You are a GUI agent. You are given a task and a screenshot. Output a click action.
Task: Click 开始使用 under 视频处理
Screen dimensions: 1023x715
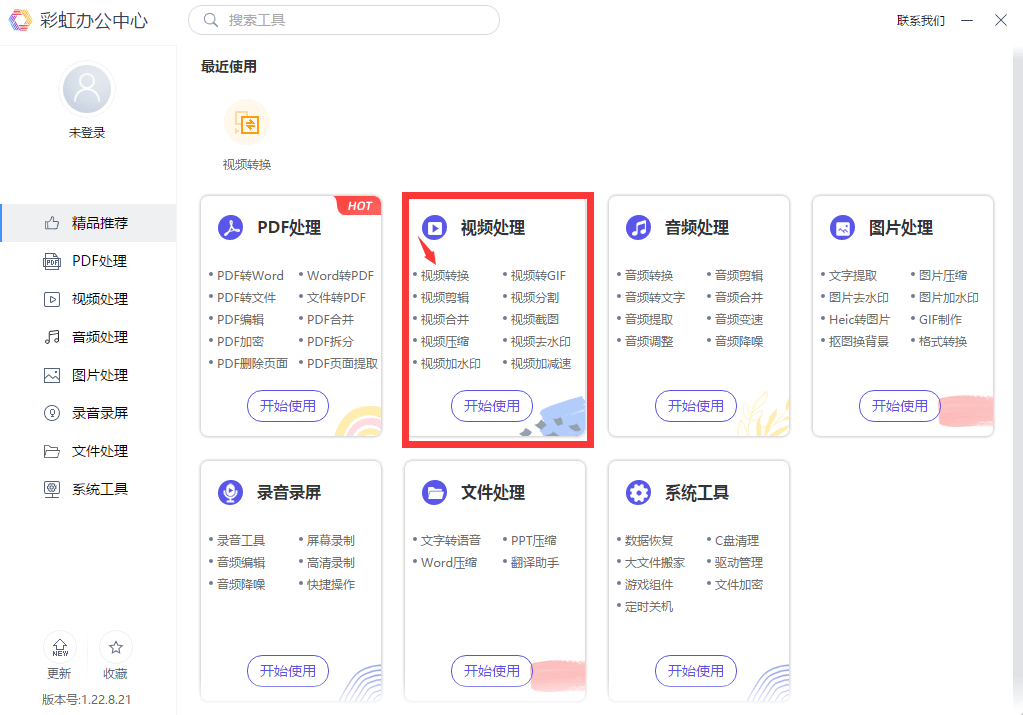[x=491, y=406]
